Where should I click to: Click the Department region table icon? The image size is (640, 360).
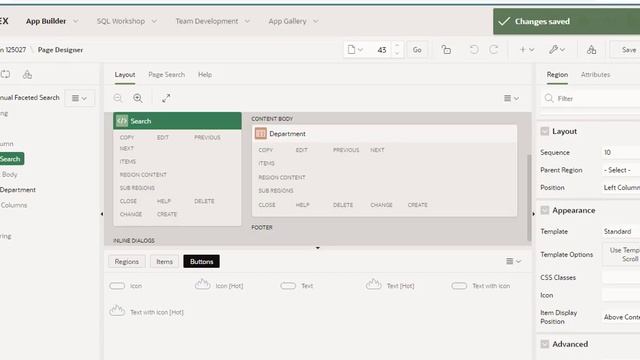click(x=260, y=133)
